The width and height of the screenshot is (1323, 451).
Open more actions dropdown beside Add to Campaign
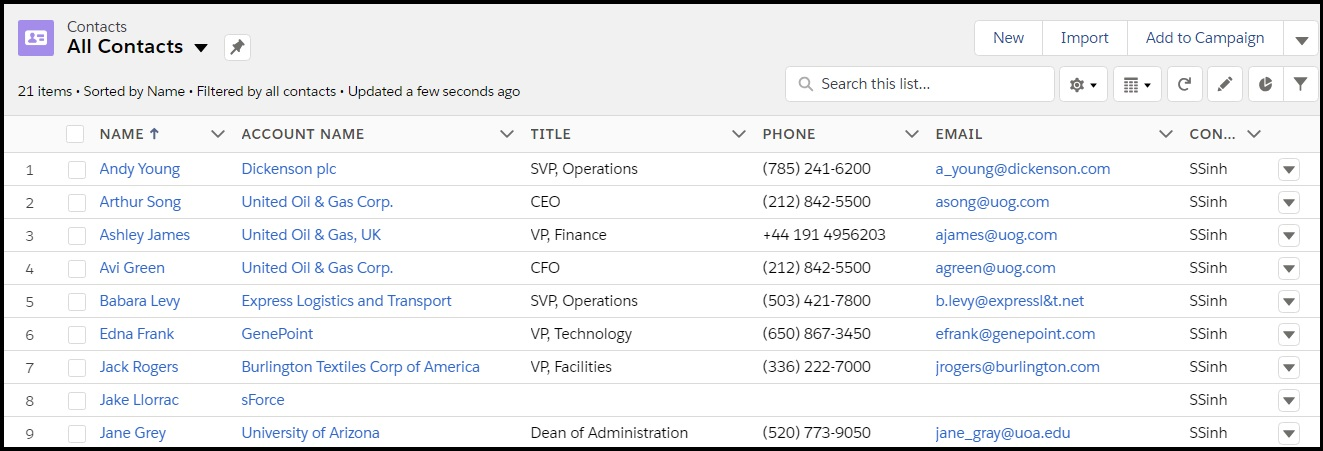click(1301, 40)
